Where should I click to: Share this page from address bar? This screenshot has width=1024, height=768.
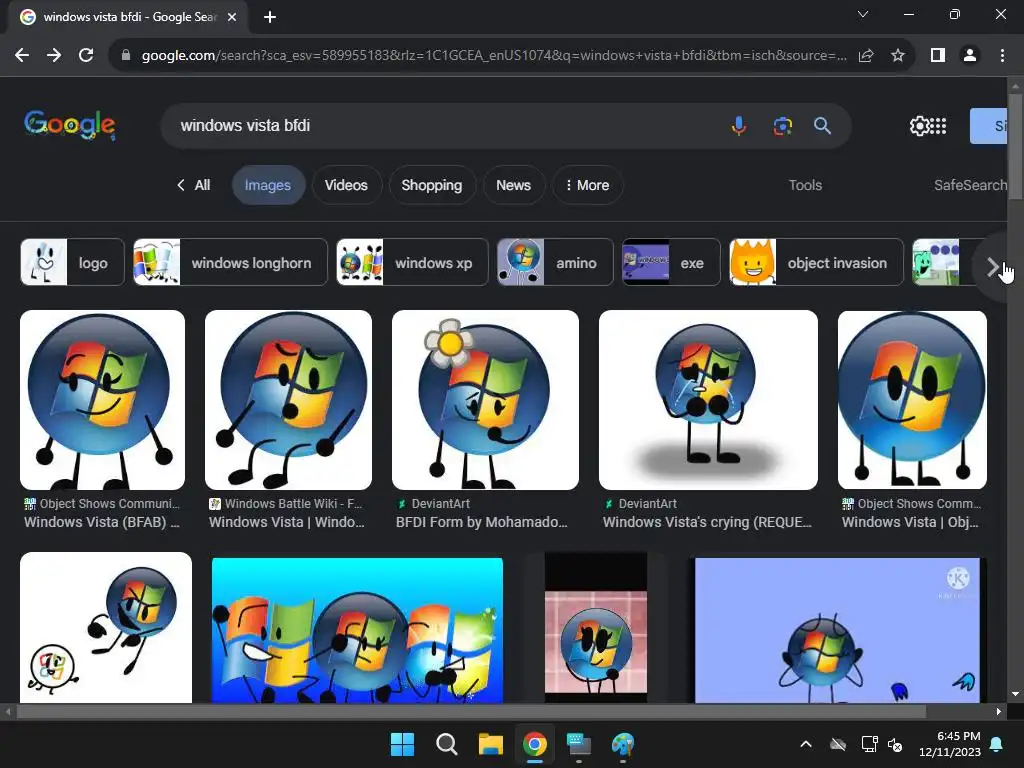tap(866, 56)
